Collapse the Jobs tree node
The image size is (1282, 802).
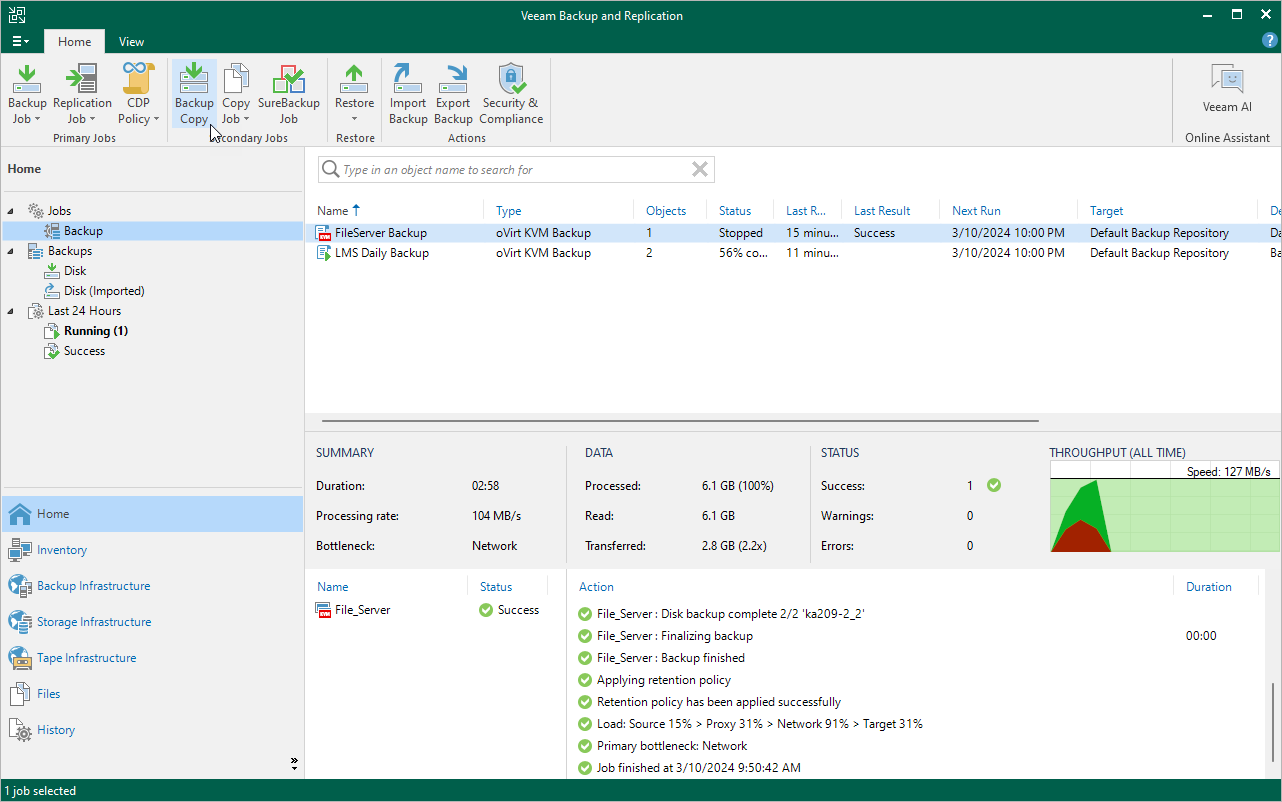12,211
